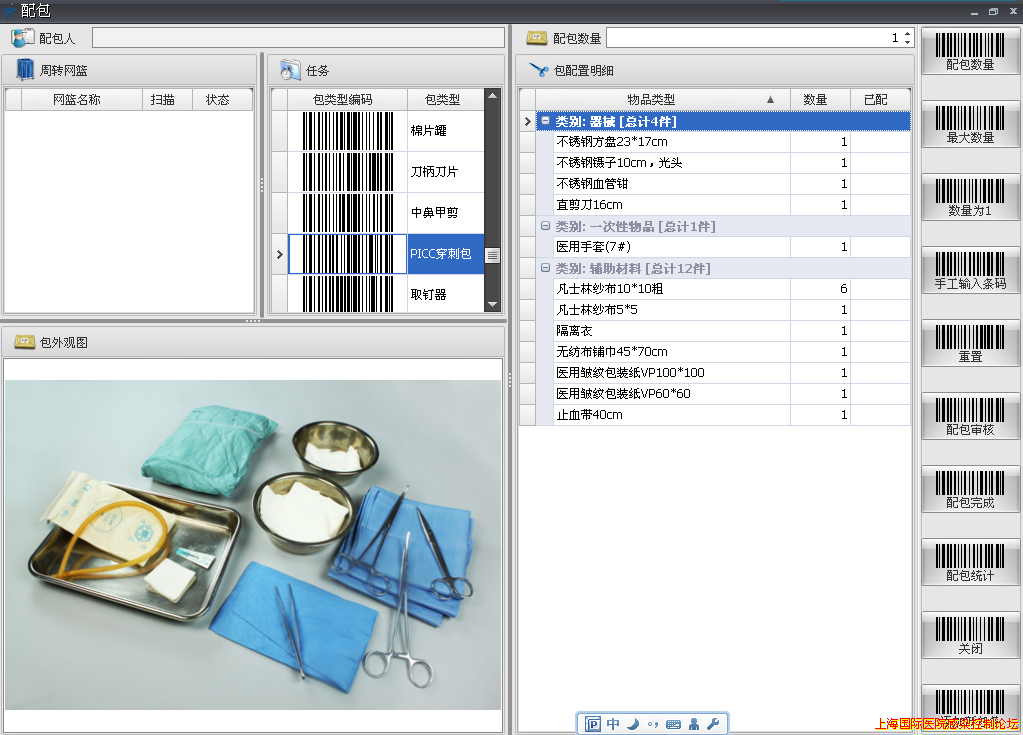
Task: Select the 刀柄刀片 task row
Action: pos(435,172)
